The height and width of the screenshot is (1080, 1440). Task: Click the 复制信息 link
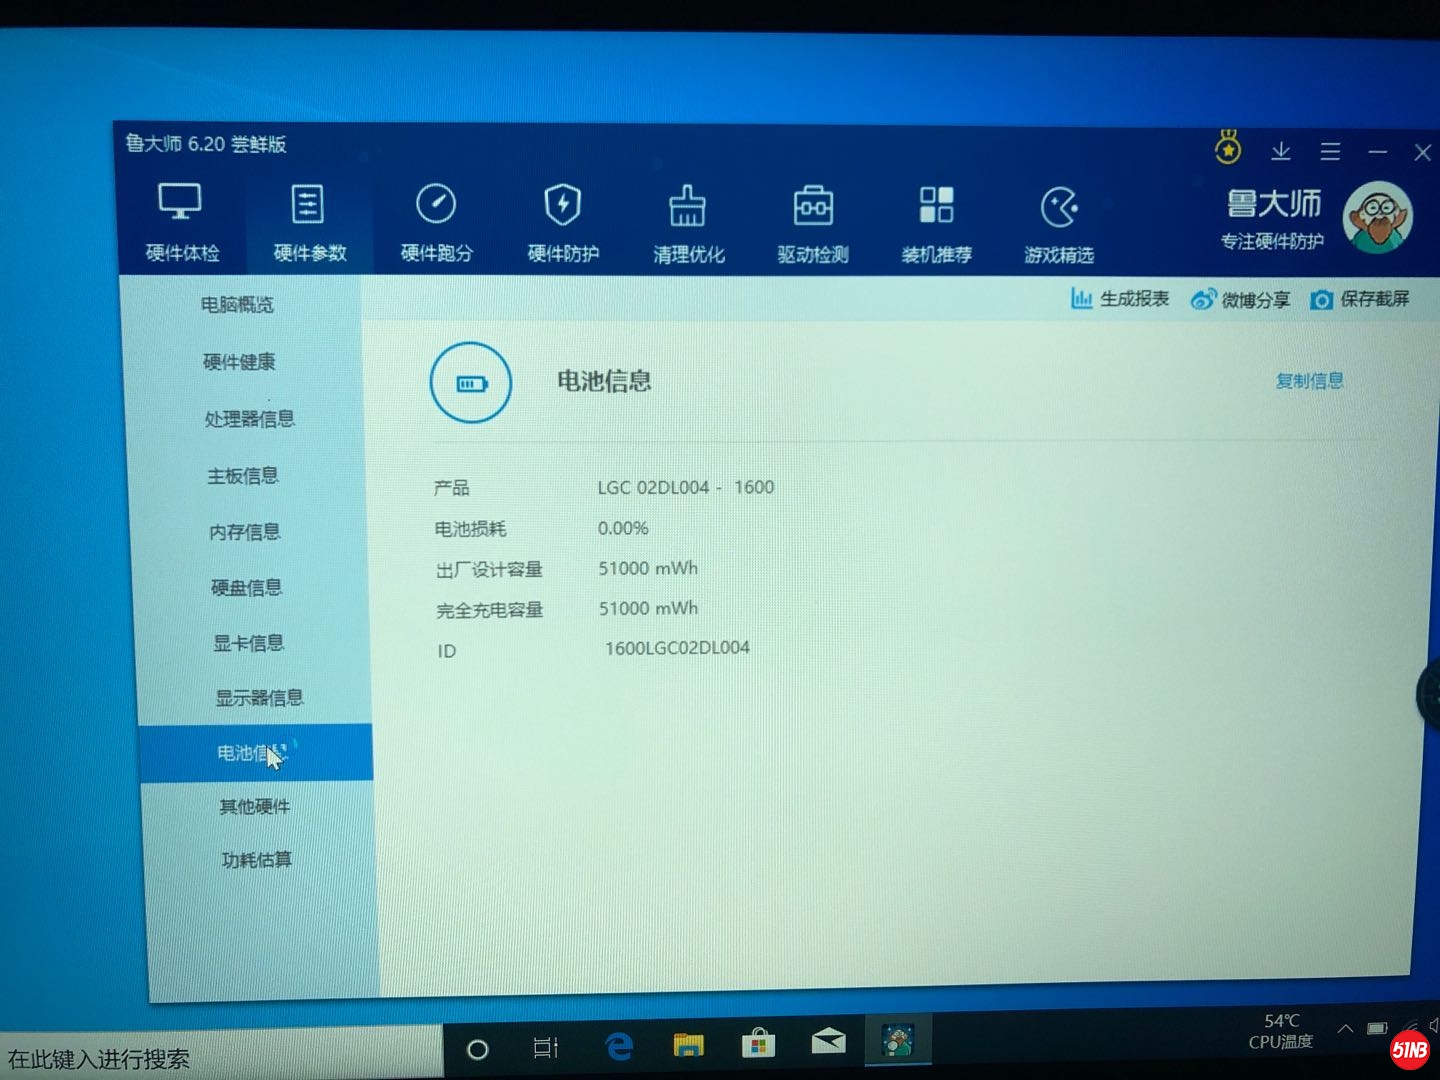pos(1309,381)
